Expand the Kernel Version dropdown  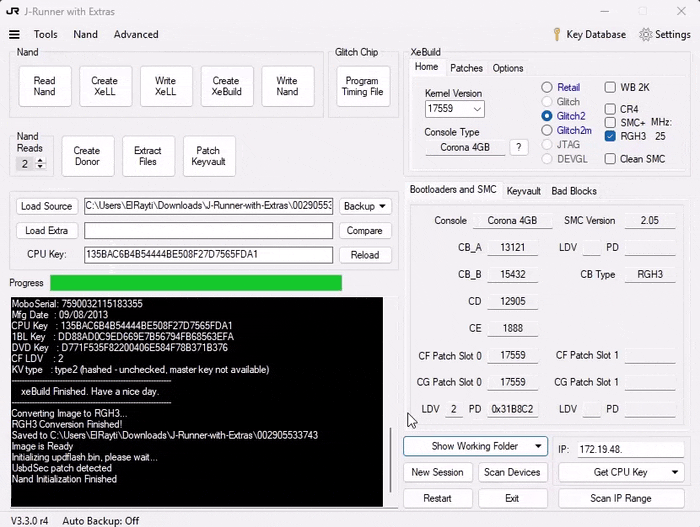[x=477, y=109]
